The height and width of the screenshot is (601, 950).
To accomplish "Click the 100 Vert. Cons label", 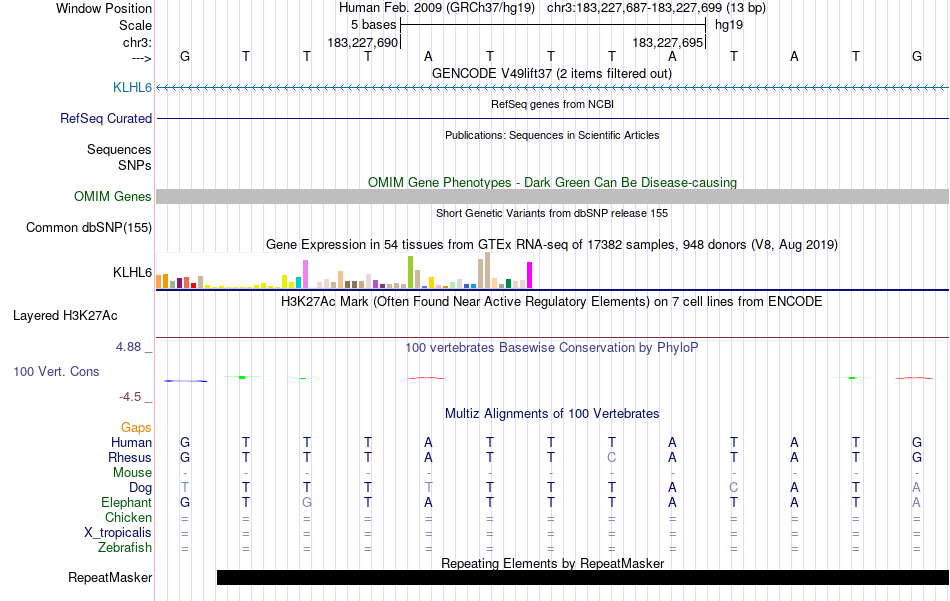I will pos(56,371).
